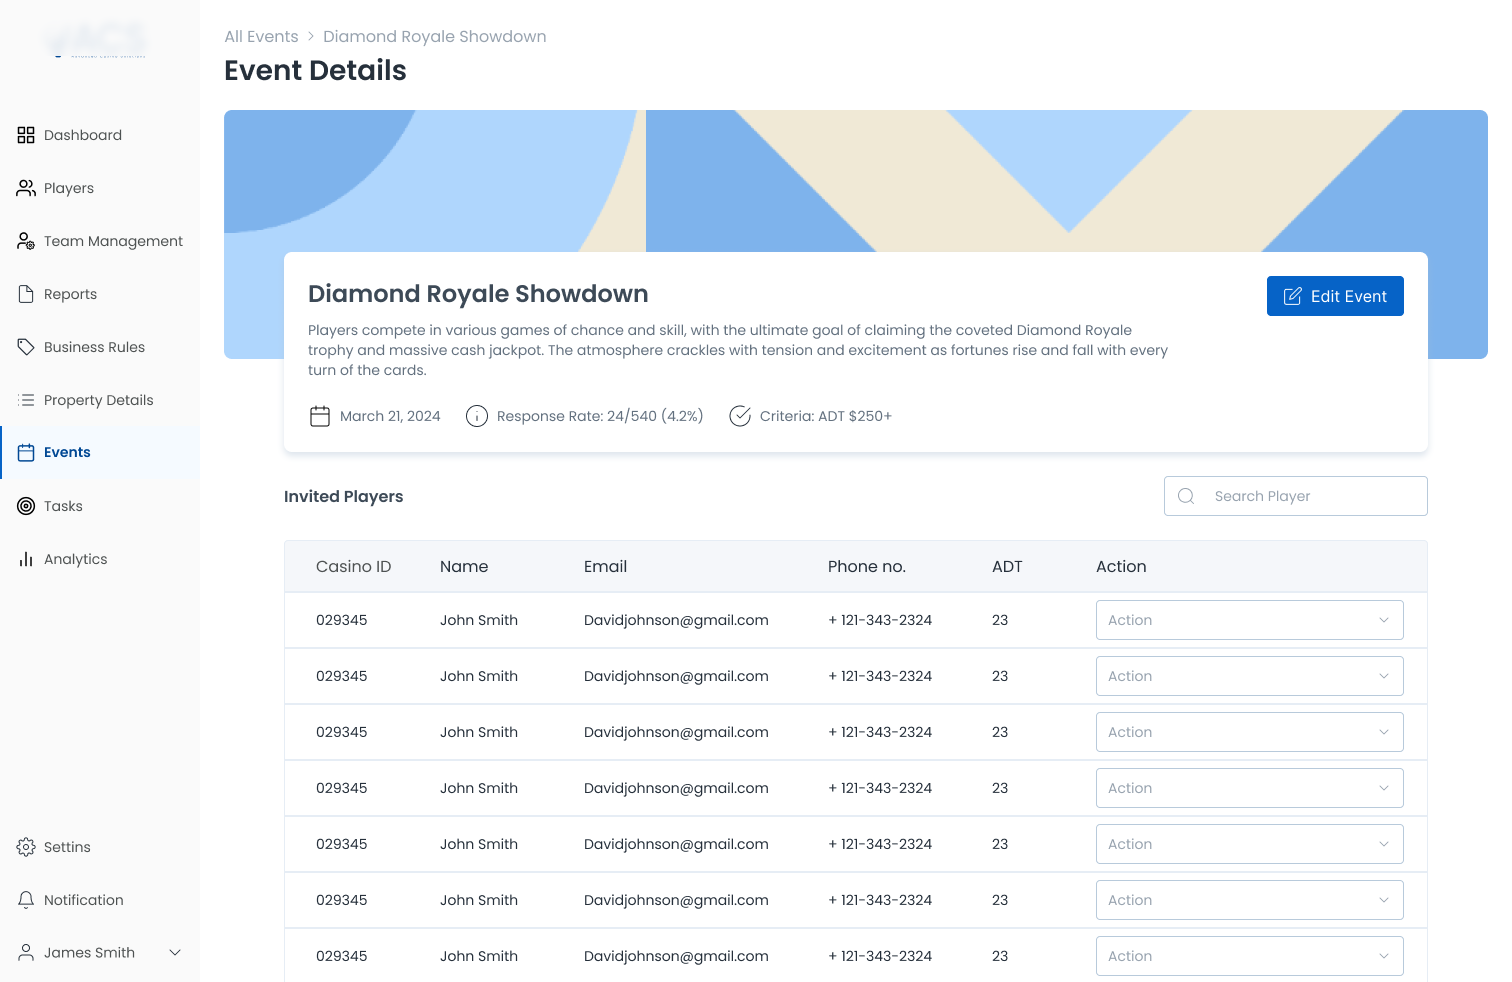The width and height of the screenshot is (1512, 982).
Task: Open the Action dropdown in the third table row
Action: (x=1250, y=732)
